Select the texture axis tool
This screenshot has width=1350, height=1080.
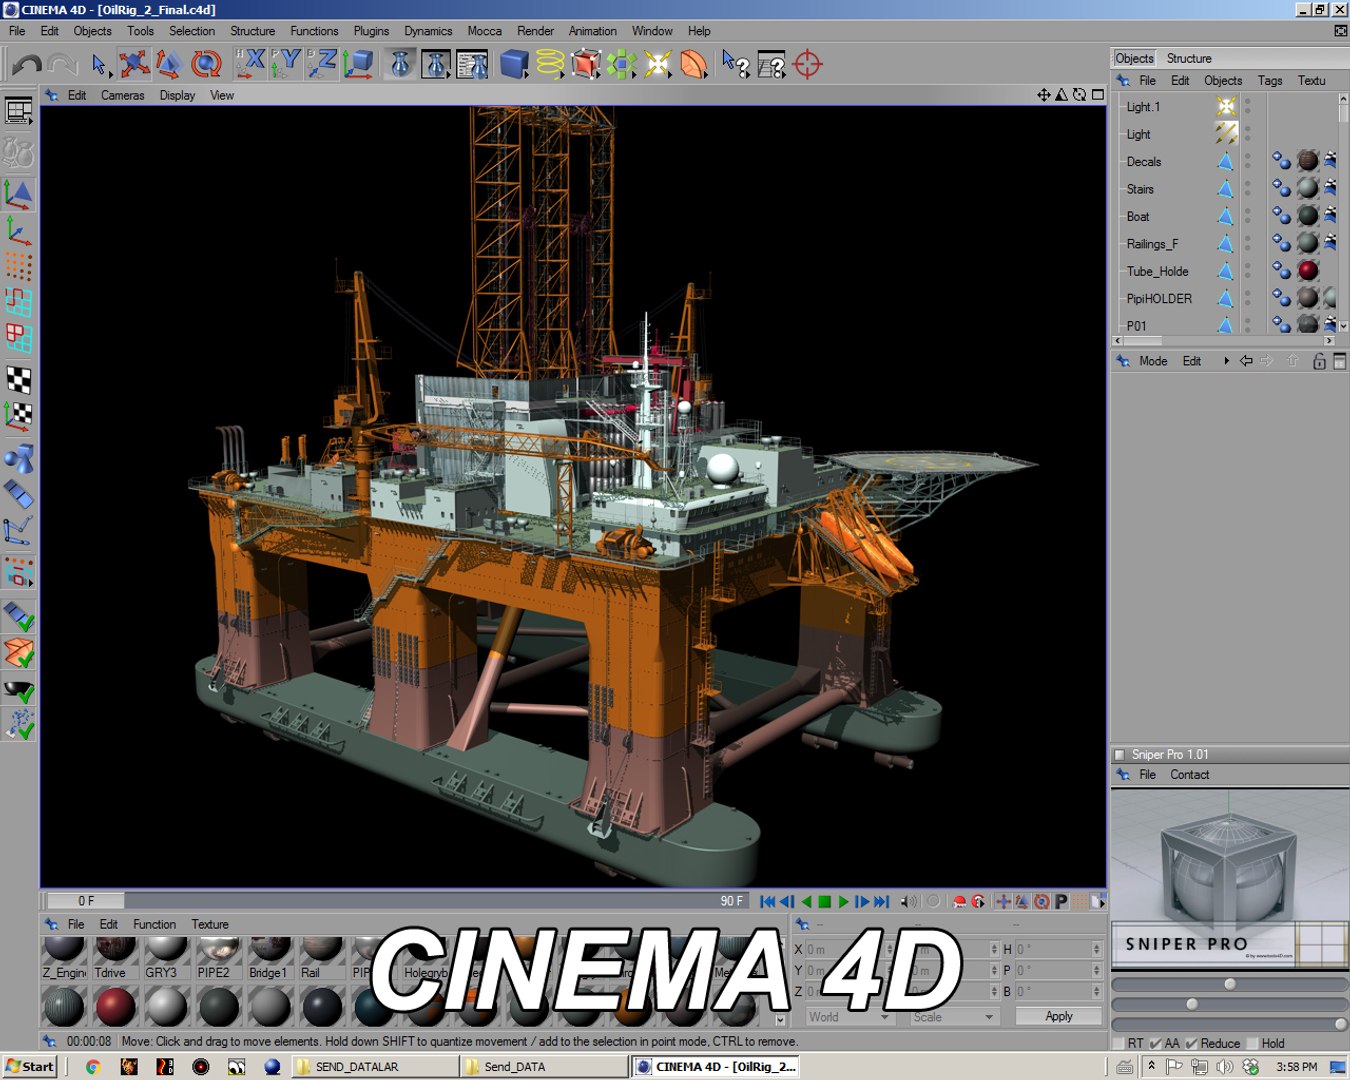coord(19,416)
